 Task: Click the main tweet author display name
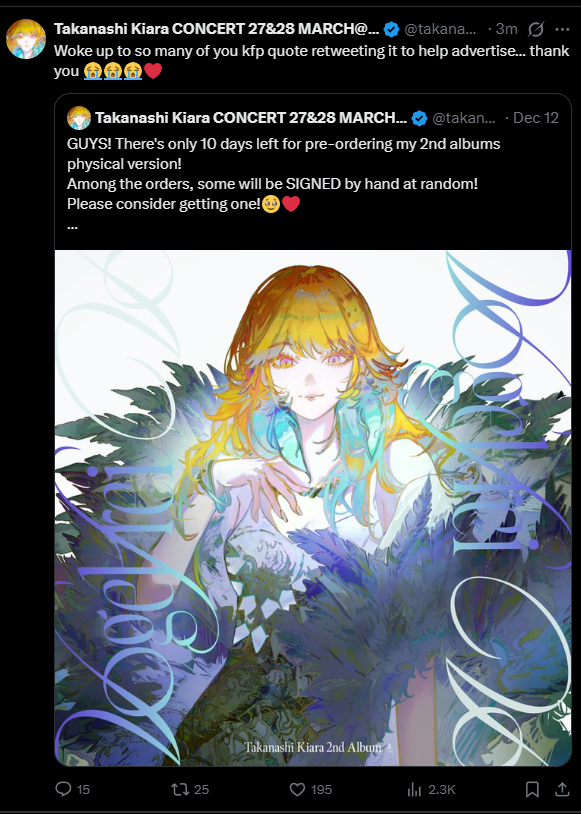[217, 29]
